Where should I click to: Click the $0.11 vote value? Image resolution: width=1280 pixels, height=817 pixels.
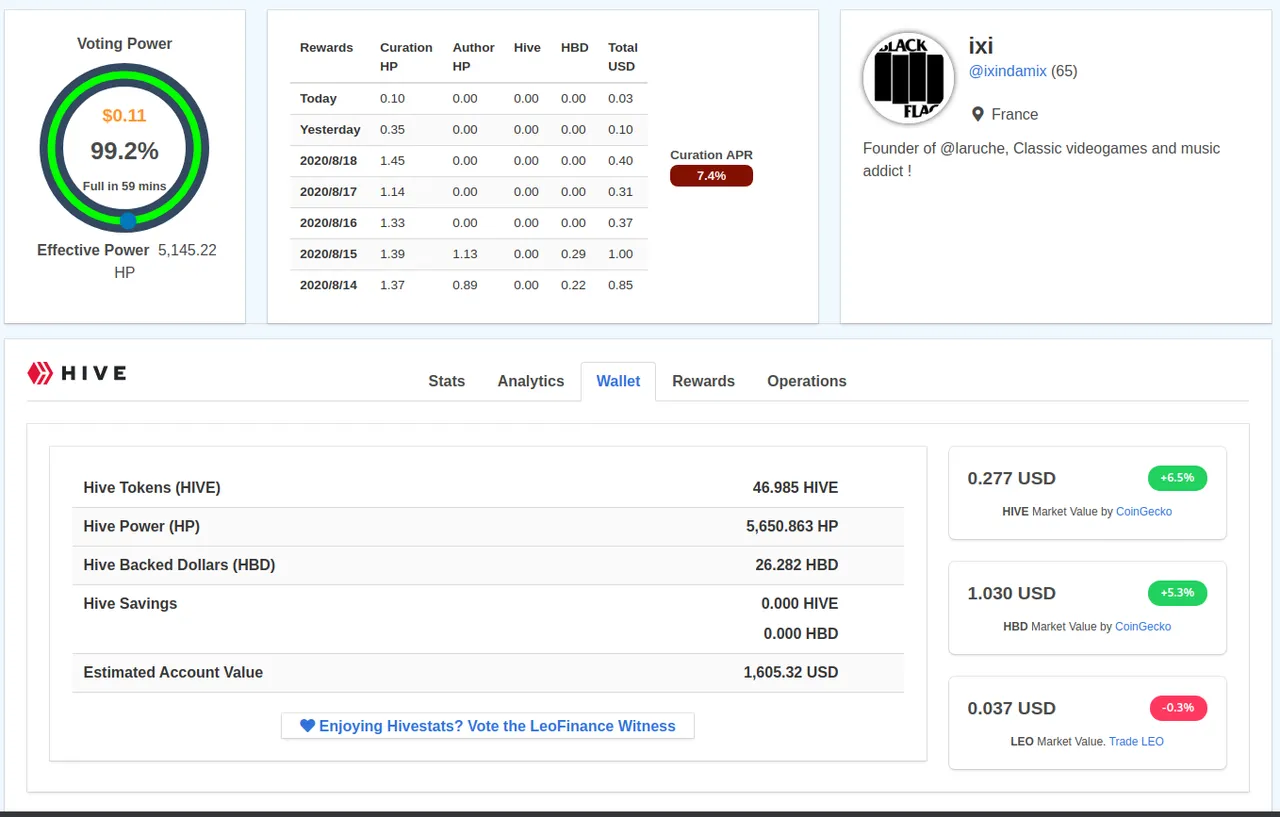[x=124, y=116]
